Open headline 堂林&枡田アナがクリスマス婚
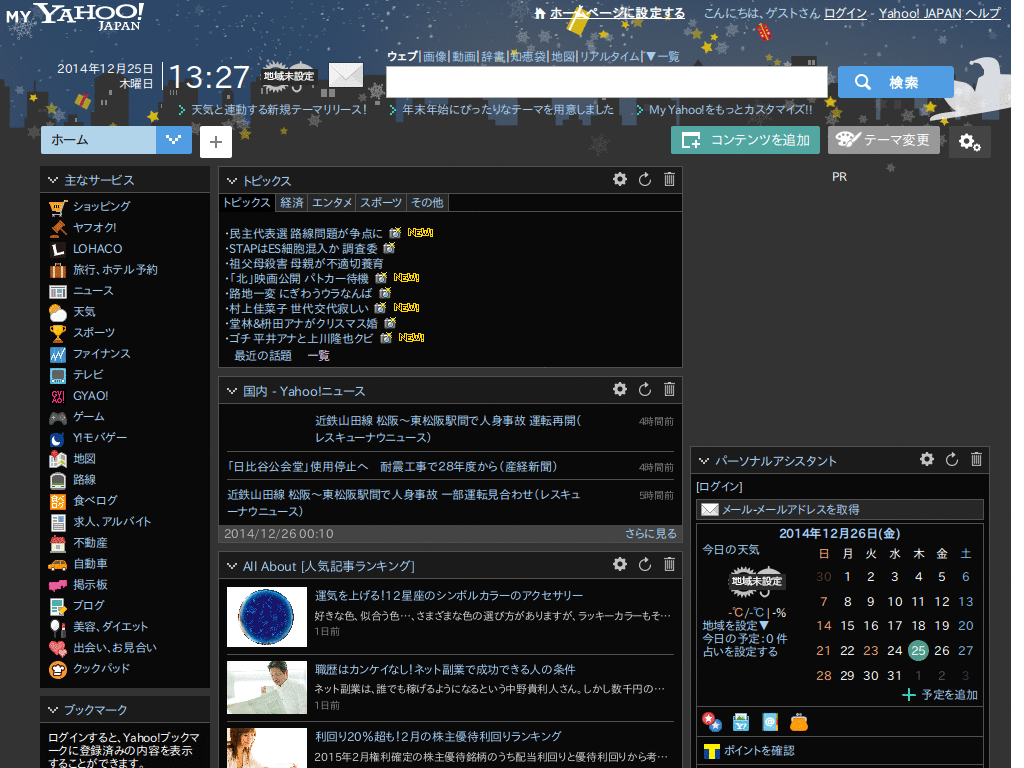Screen dimensions: 1024x768 [303, 323]
